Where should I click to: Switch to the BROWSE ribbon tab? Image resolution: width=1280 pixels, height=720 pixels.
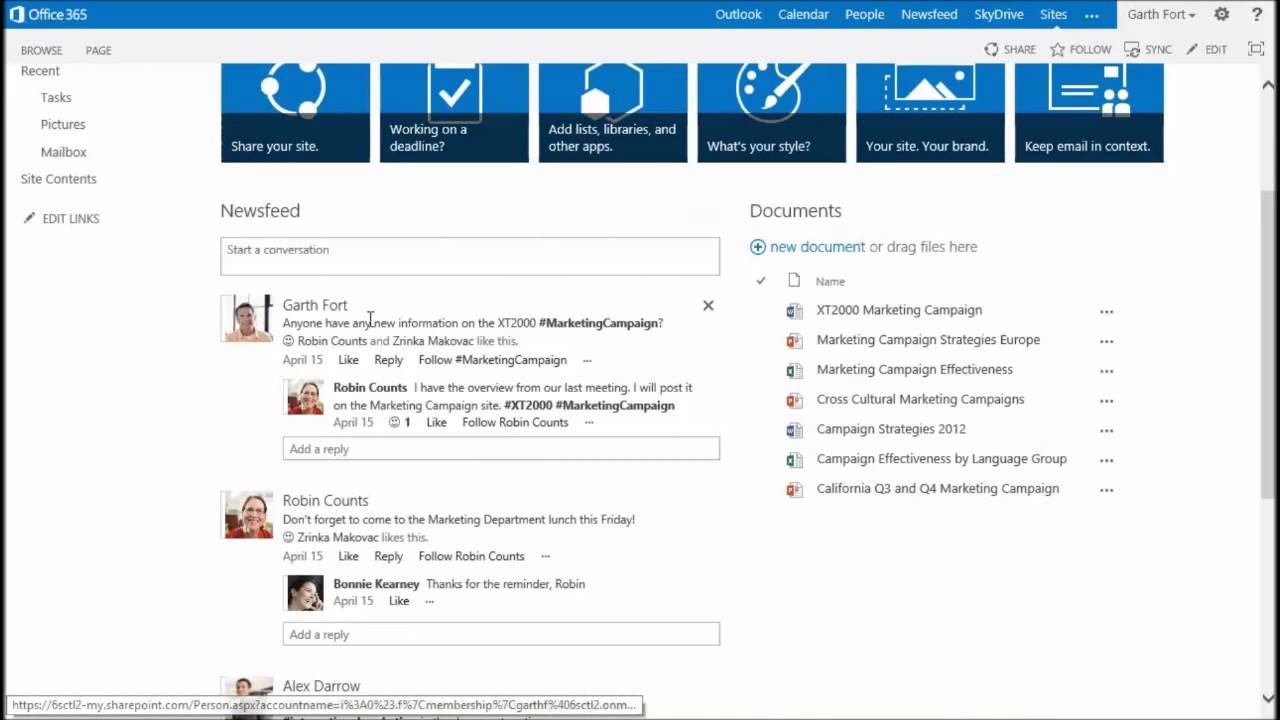(x=41, y=50)
